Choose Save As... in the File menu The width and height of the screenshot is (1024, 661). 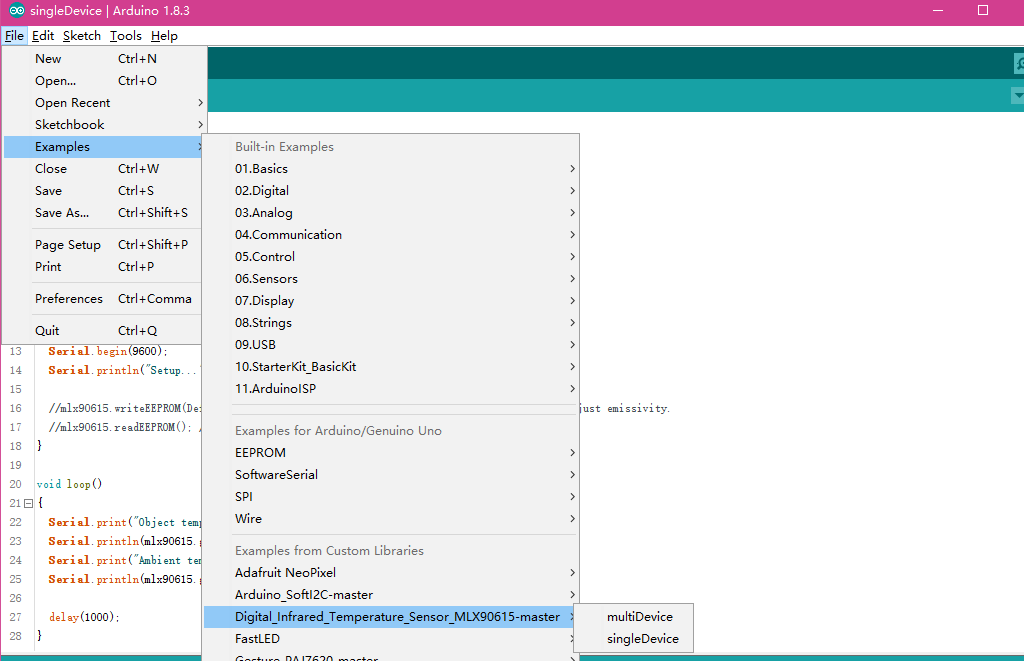click(103, 213)
